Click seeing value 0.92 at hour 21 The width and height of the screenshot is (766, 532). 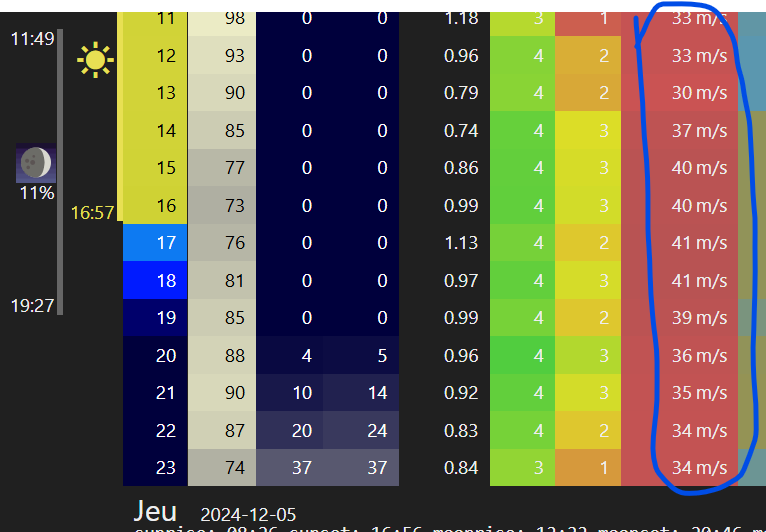461,393
